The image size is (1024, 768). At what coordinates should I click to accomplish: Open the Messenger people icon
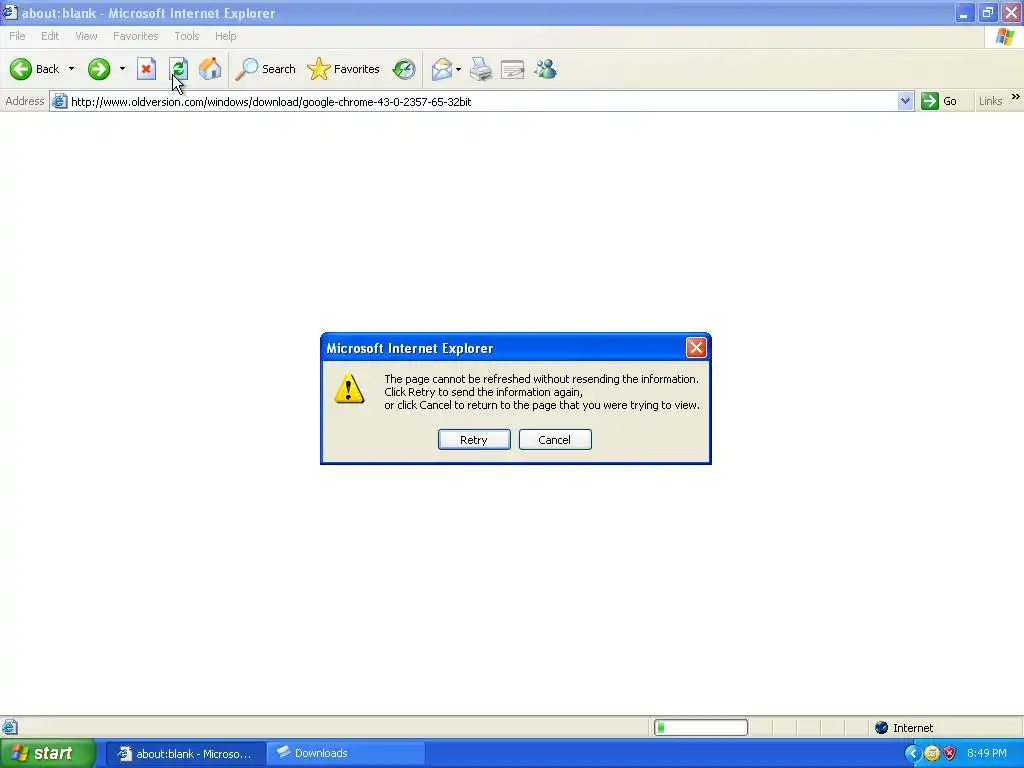545,69
